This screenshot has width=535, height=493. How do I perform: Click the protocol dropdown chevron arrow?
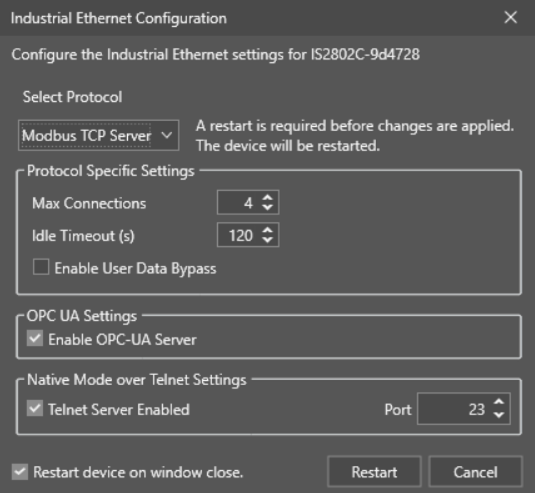(x=167, y=135)
